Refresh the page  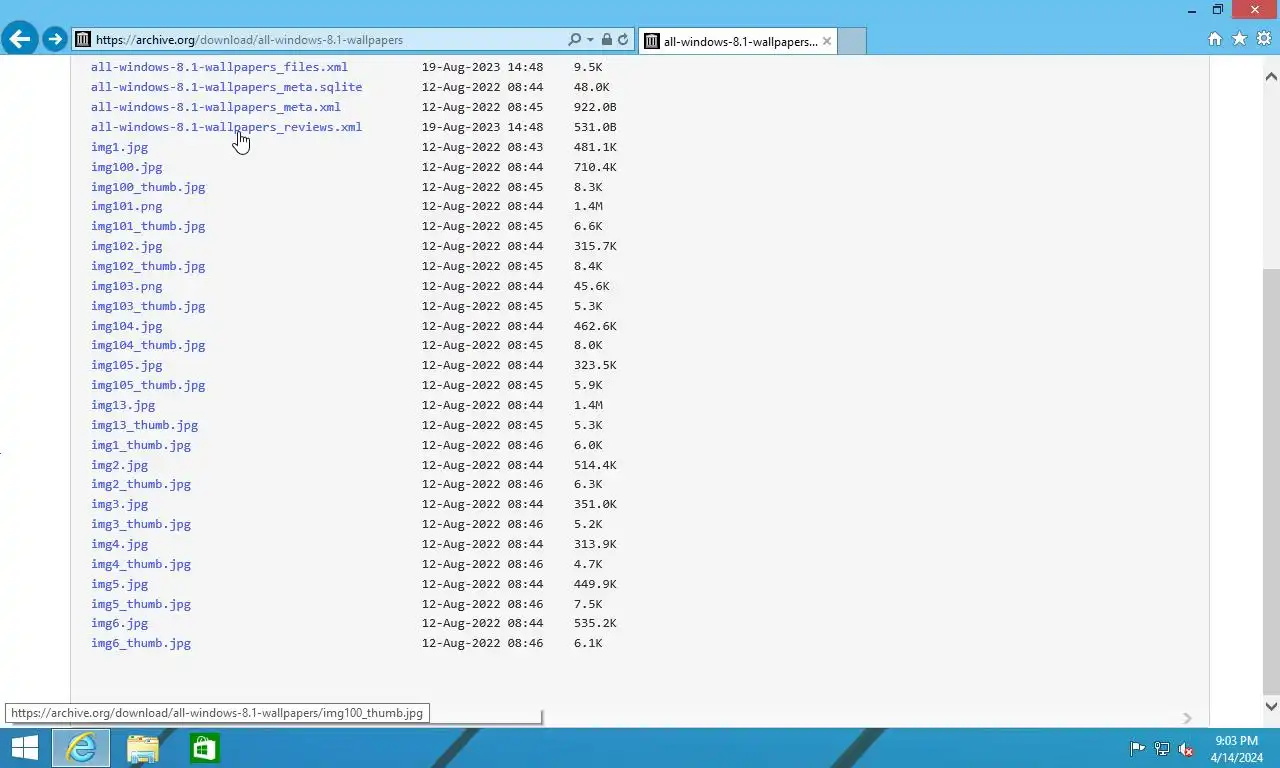click(x=623, y=40)
